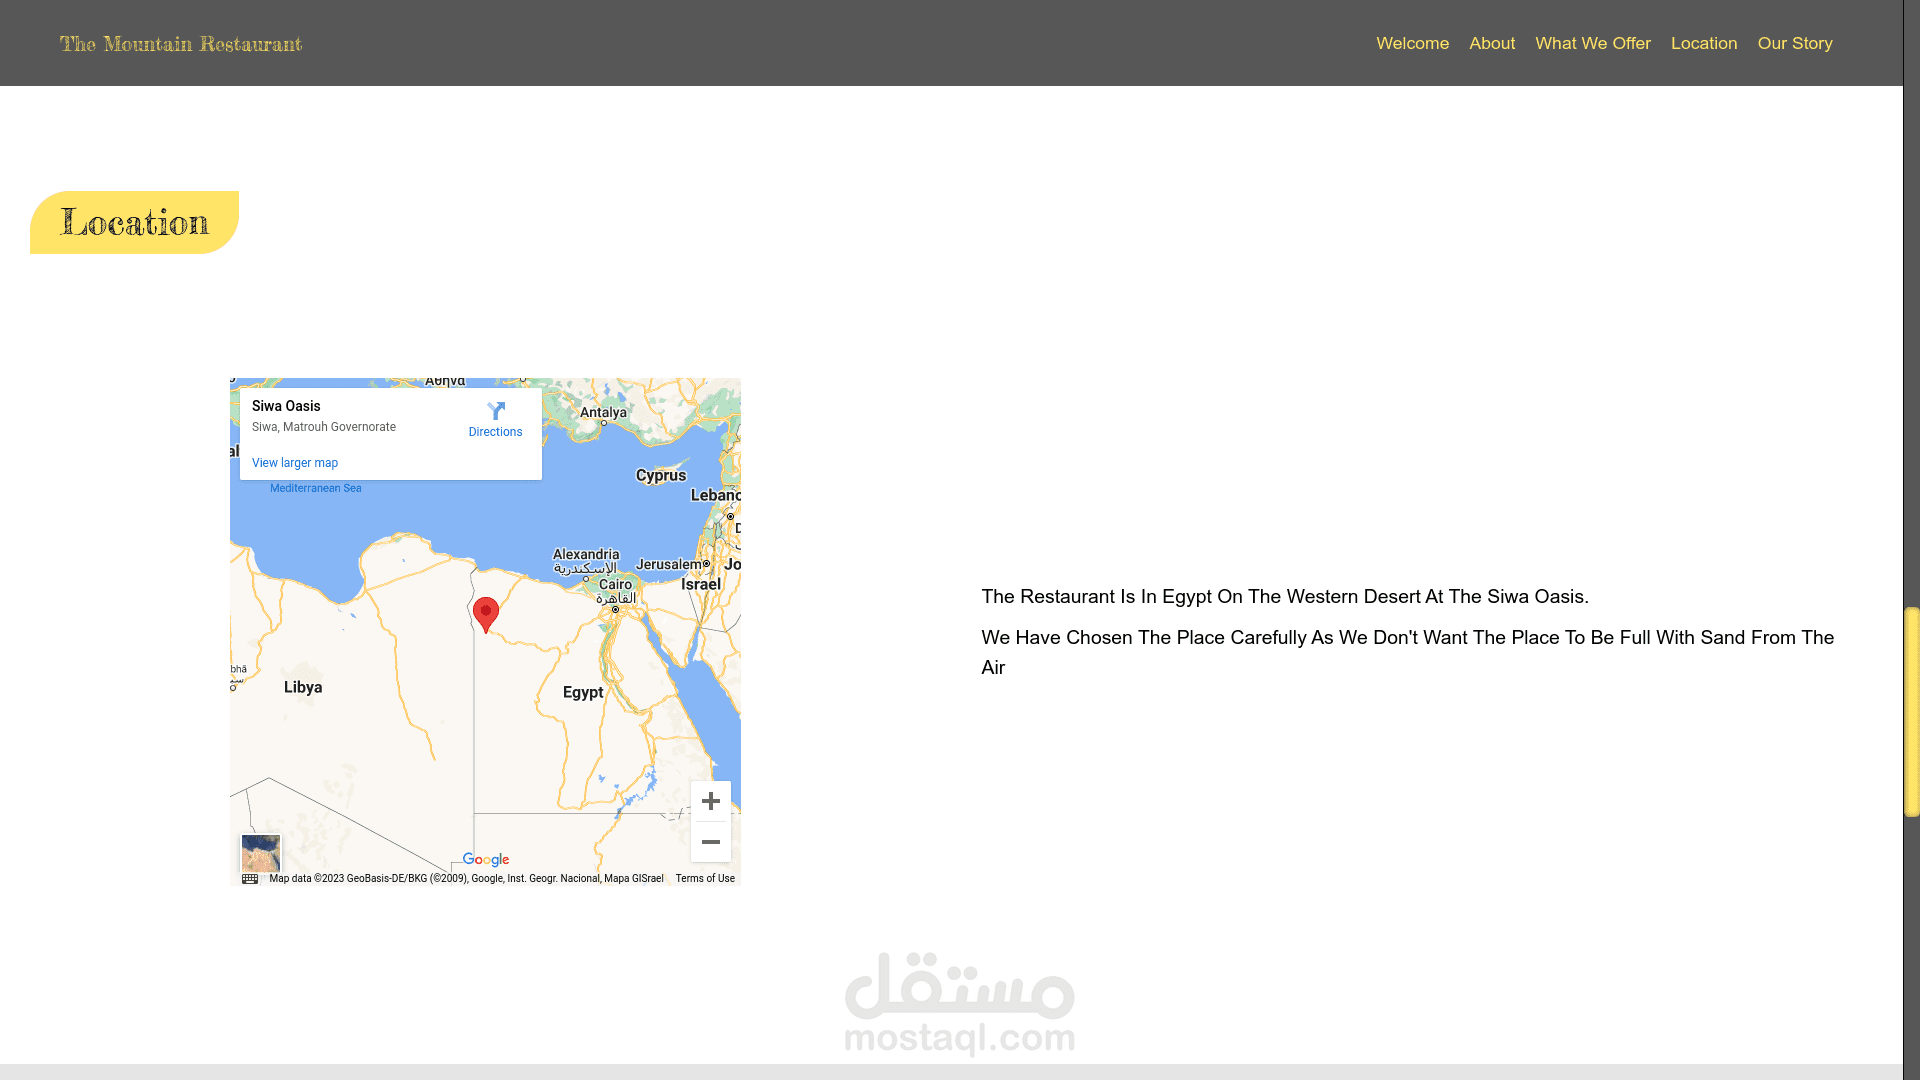This screenshot has height=1080, width=1920.
Task: Click the yellow Location heading badge
Action: (135, 222)
